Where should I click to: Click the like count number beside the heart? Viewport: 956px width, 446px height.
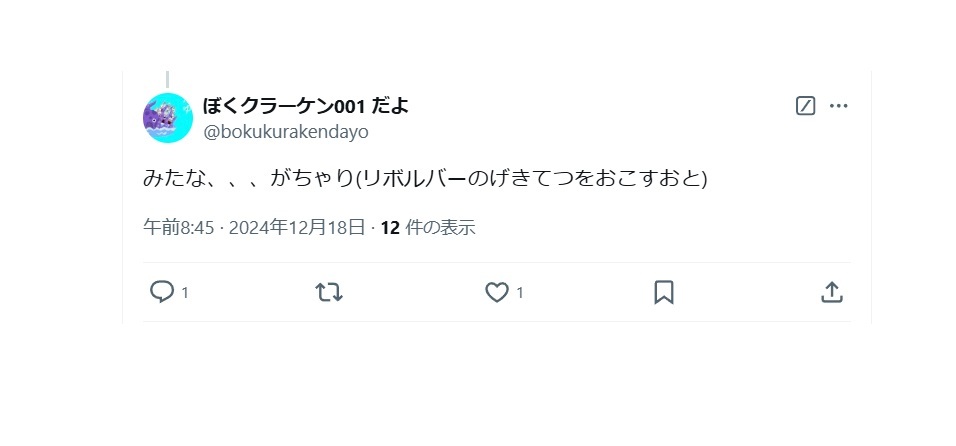[x=519, y=293]
